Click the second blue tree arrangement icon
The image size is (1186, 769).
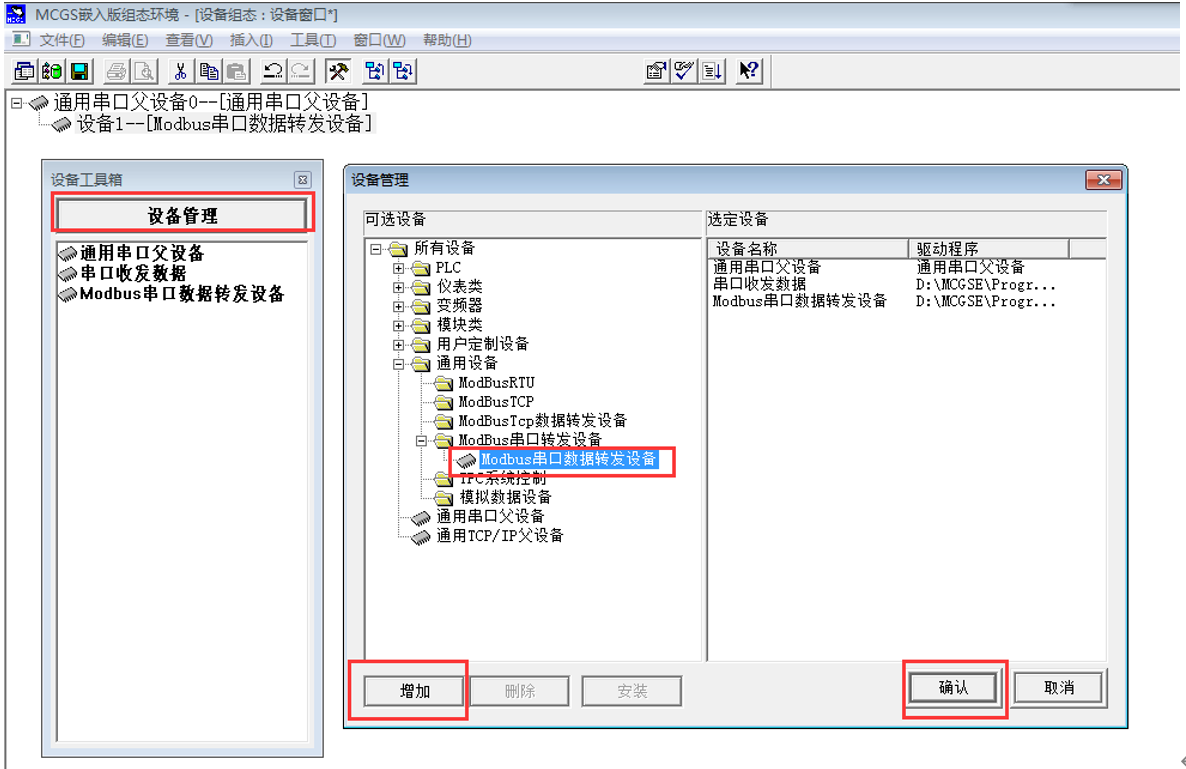(x=402, y=71)
